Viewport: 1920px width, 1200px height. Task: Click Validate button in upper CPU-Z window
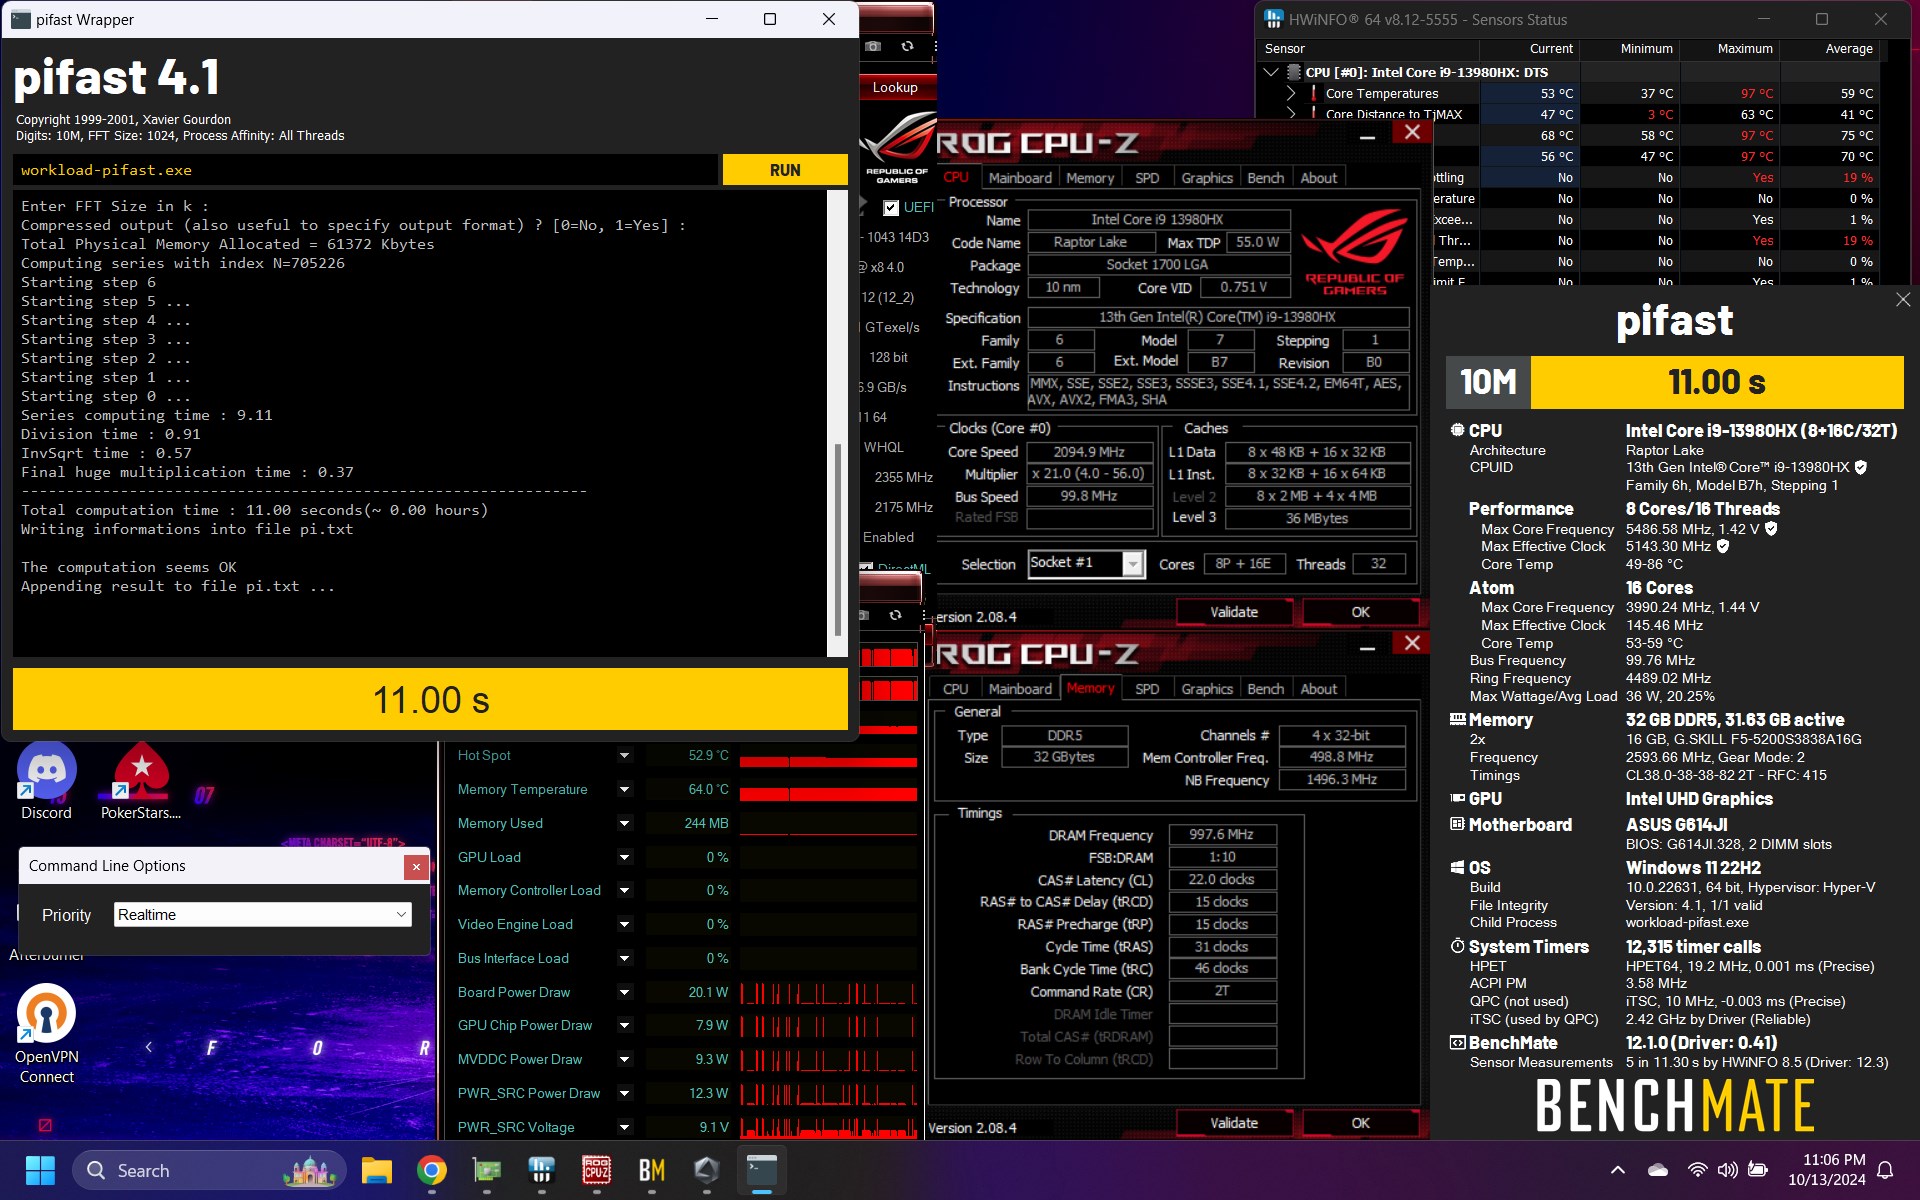[1234, 612]
